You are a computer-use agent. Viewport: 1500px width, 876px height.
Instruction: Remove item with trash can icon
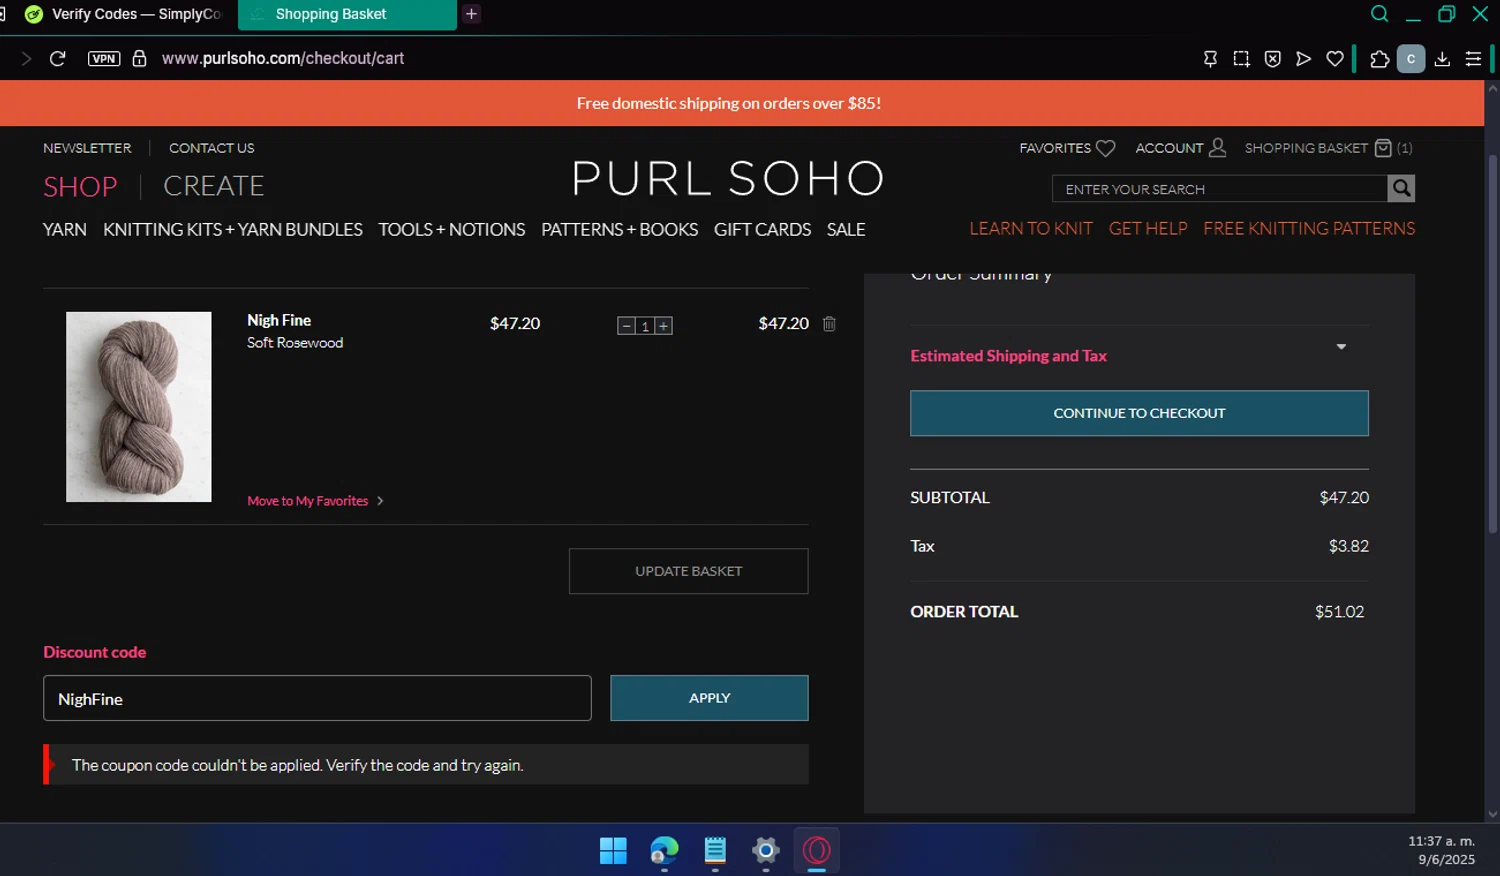pyautogui.click(x=829, y=323)
